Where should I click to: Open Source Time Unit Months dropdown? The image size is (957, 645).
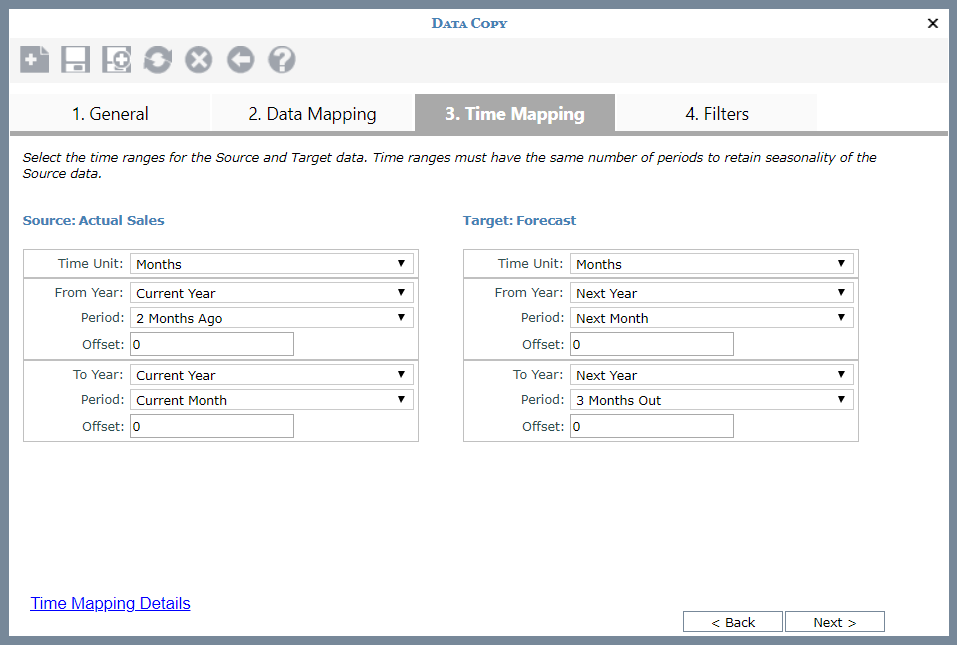272,264
